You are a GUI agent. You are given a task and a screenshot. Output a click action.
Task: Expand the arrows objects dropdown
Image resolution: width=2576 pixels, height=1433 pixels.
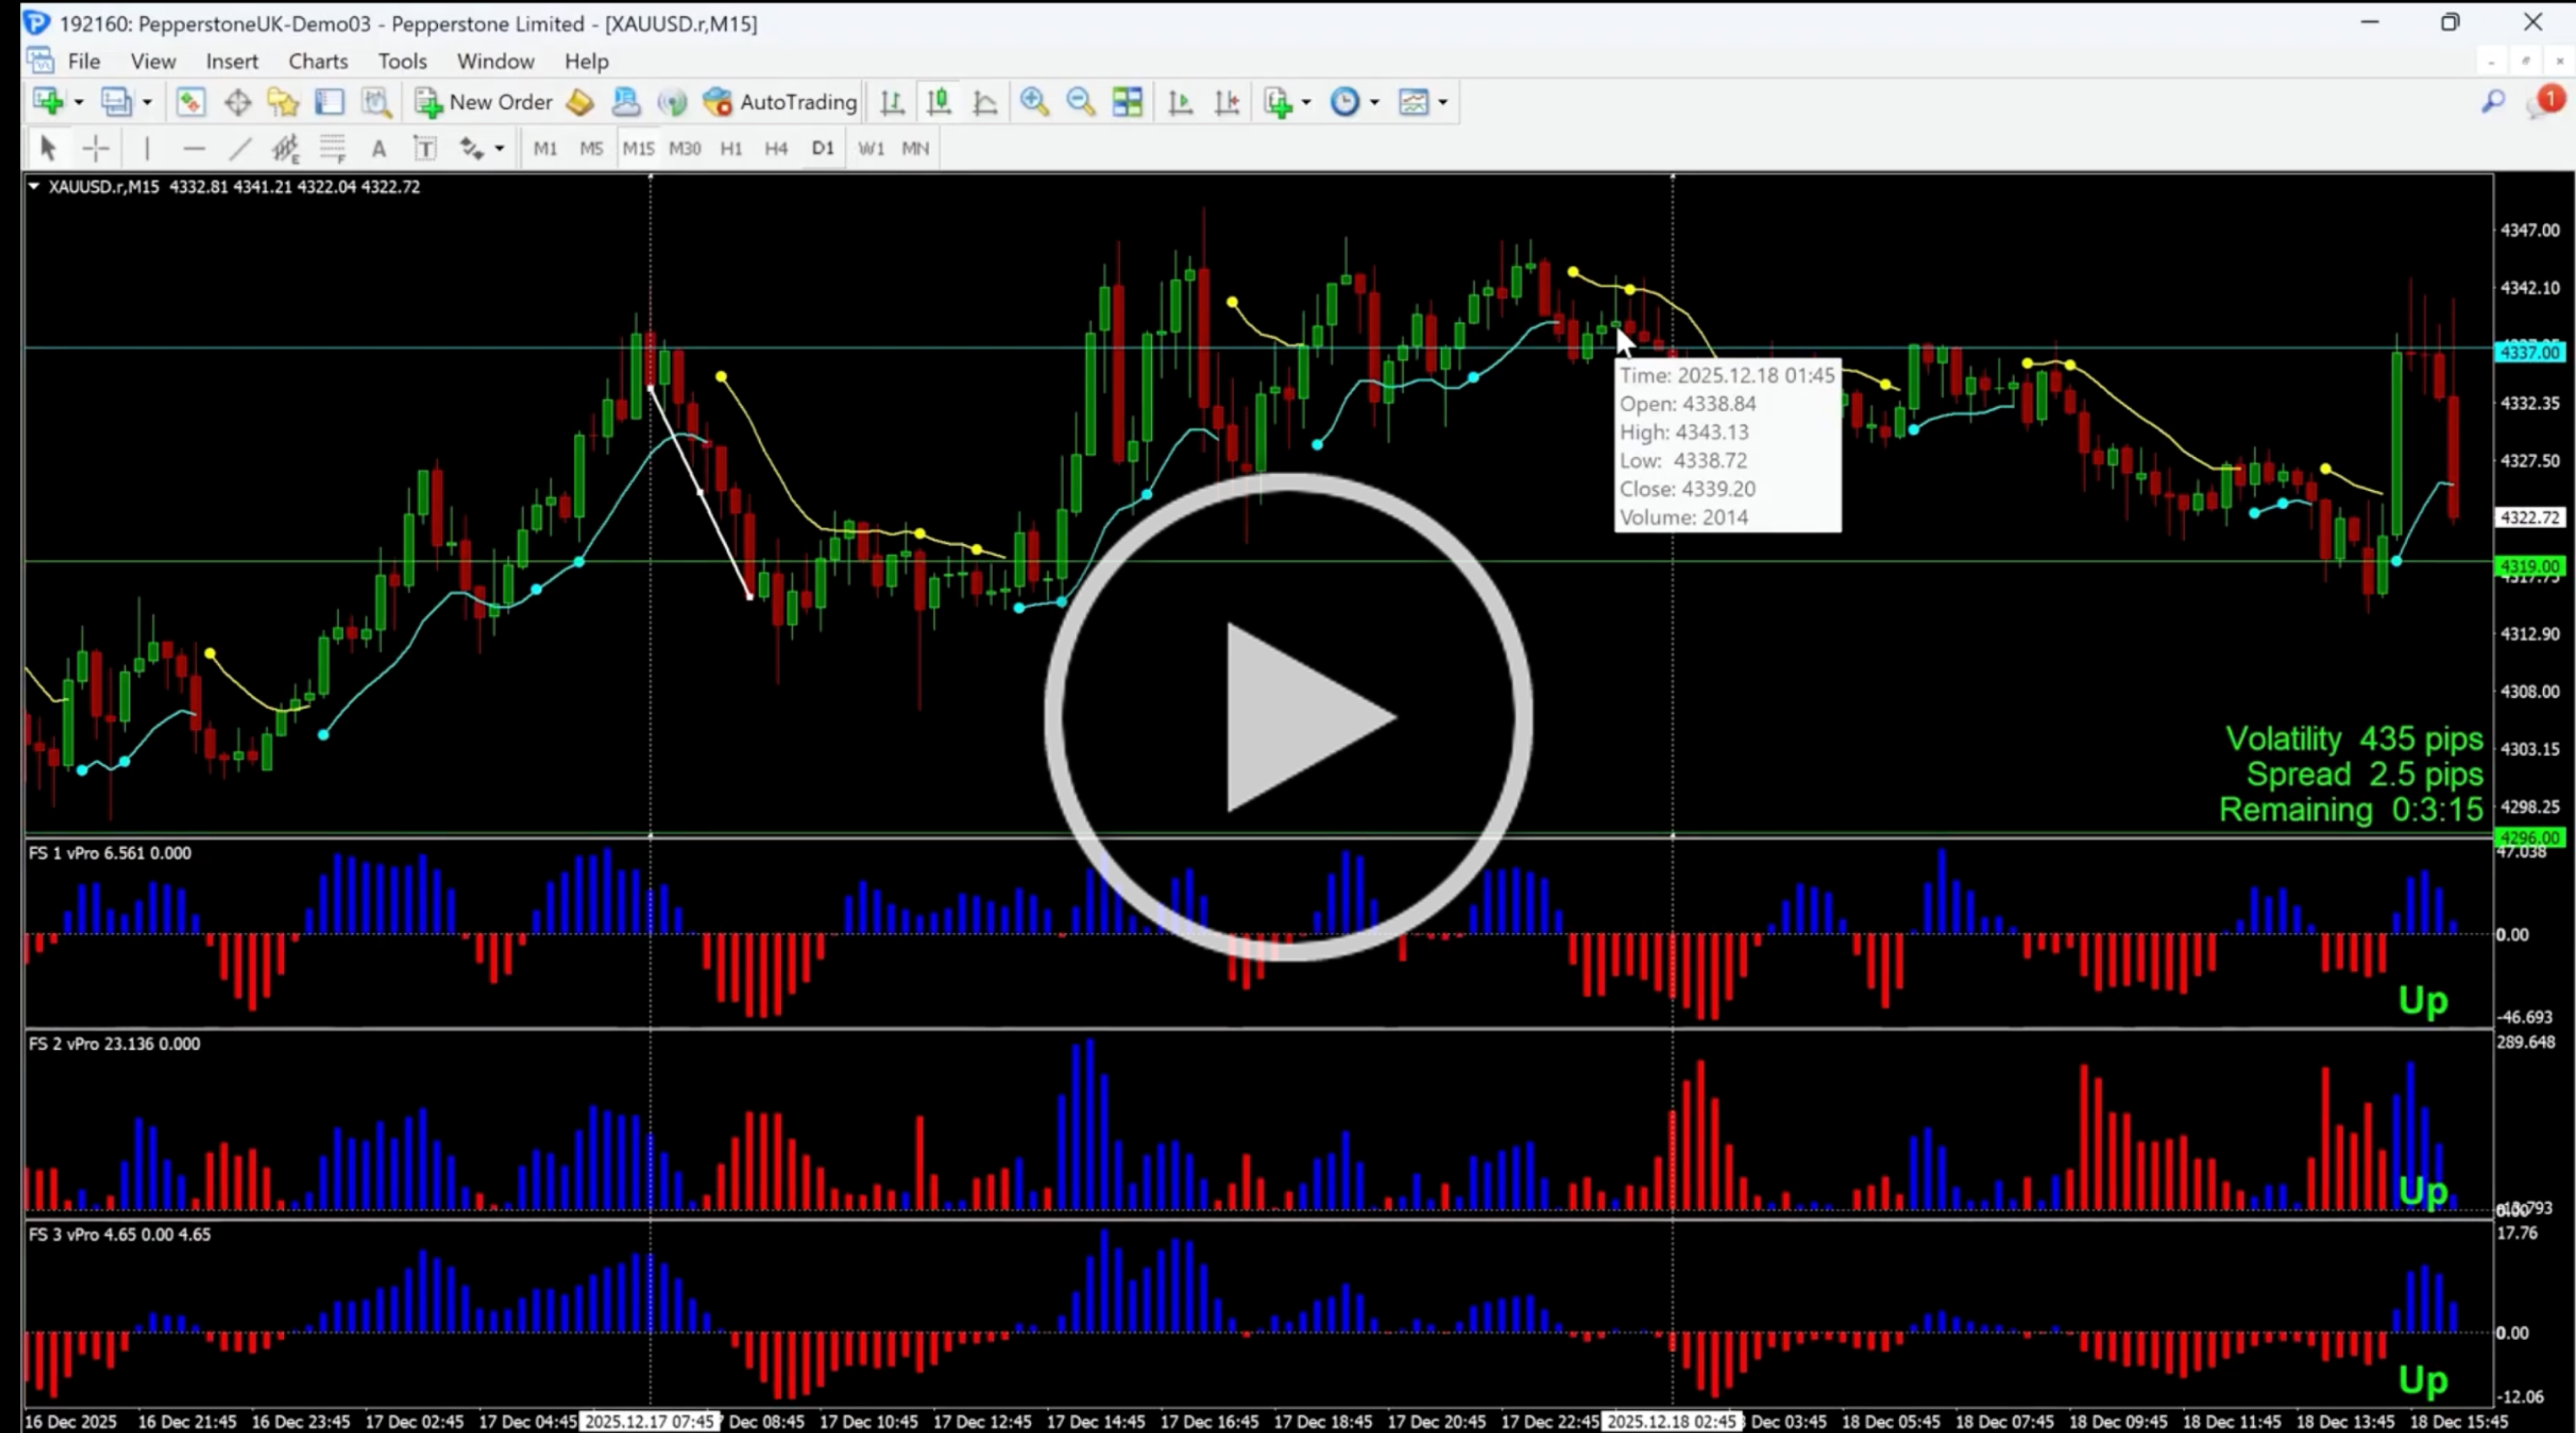499,149
